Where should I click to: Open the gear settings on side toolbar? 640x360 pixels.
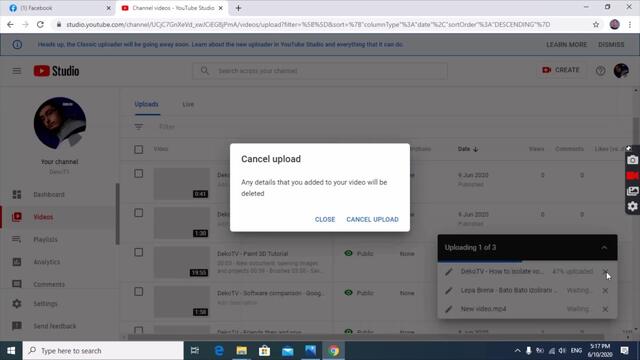click(x=633, y=207)
